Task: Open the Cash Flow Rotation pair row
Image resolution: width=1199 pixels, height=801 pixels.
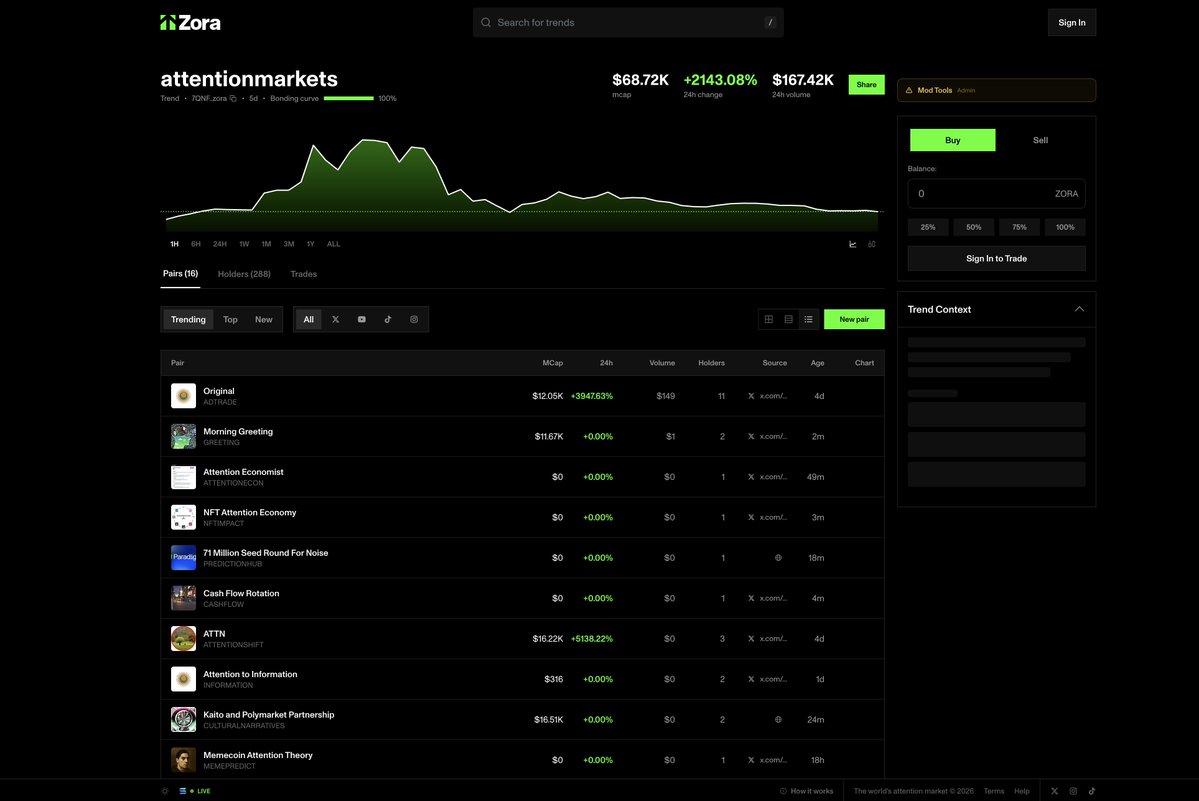Action: pos(522,598)
